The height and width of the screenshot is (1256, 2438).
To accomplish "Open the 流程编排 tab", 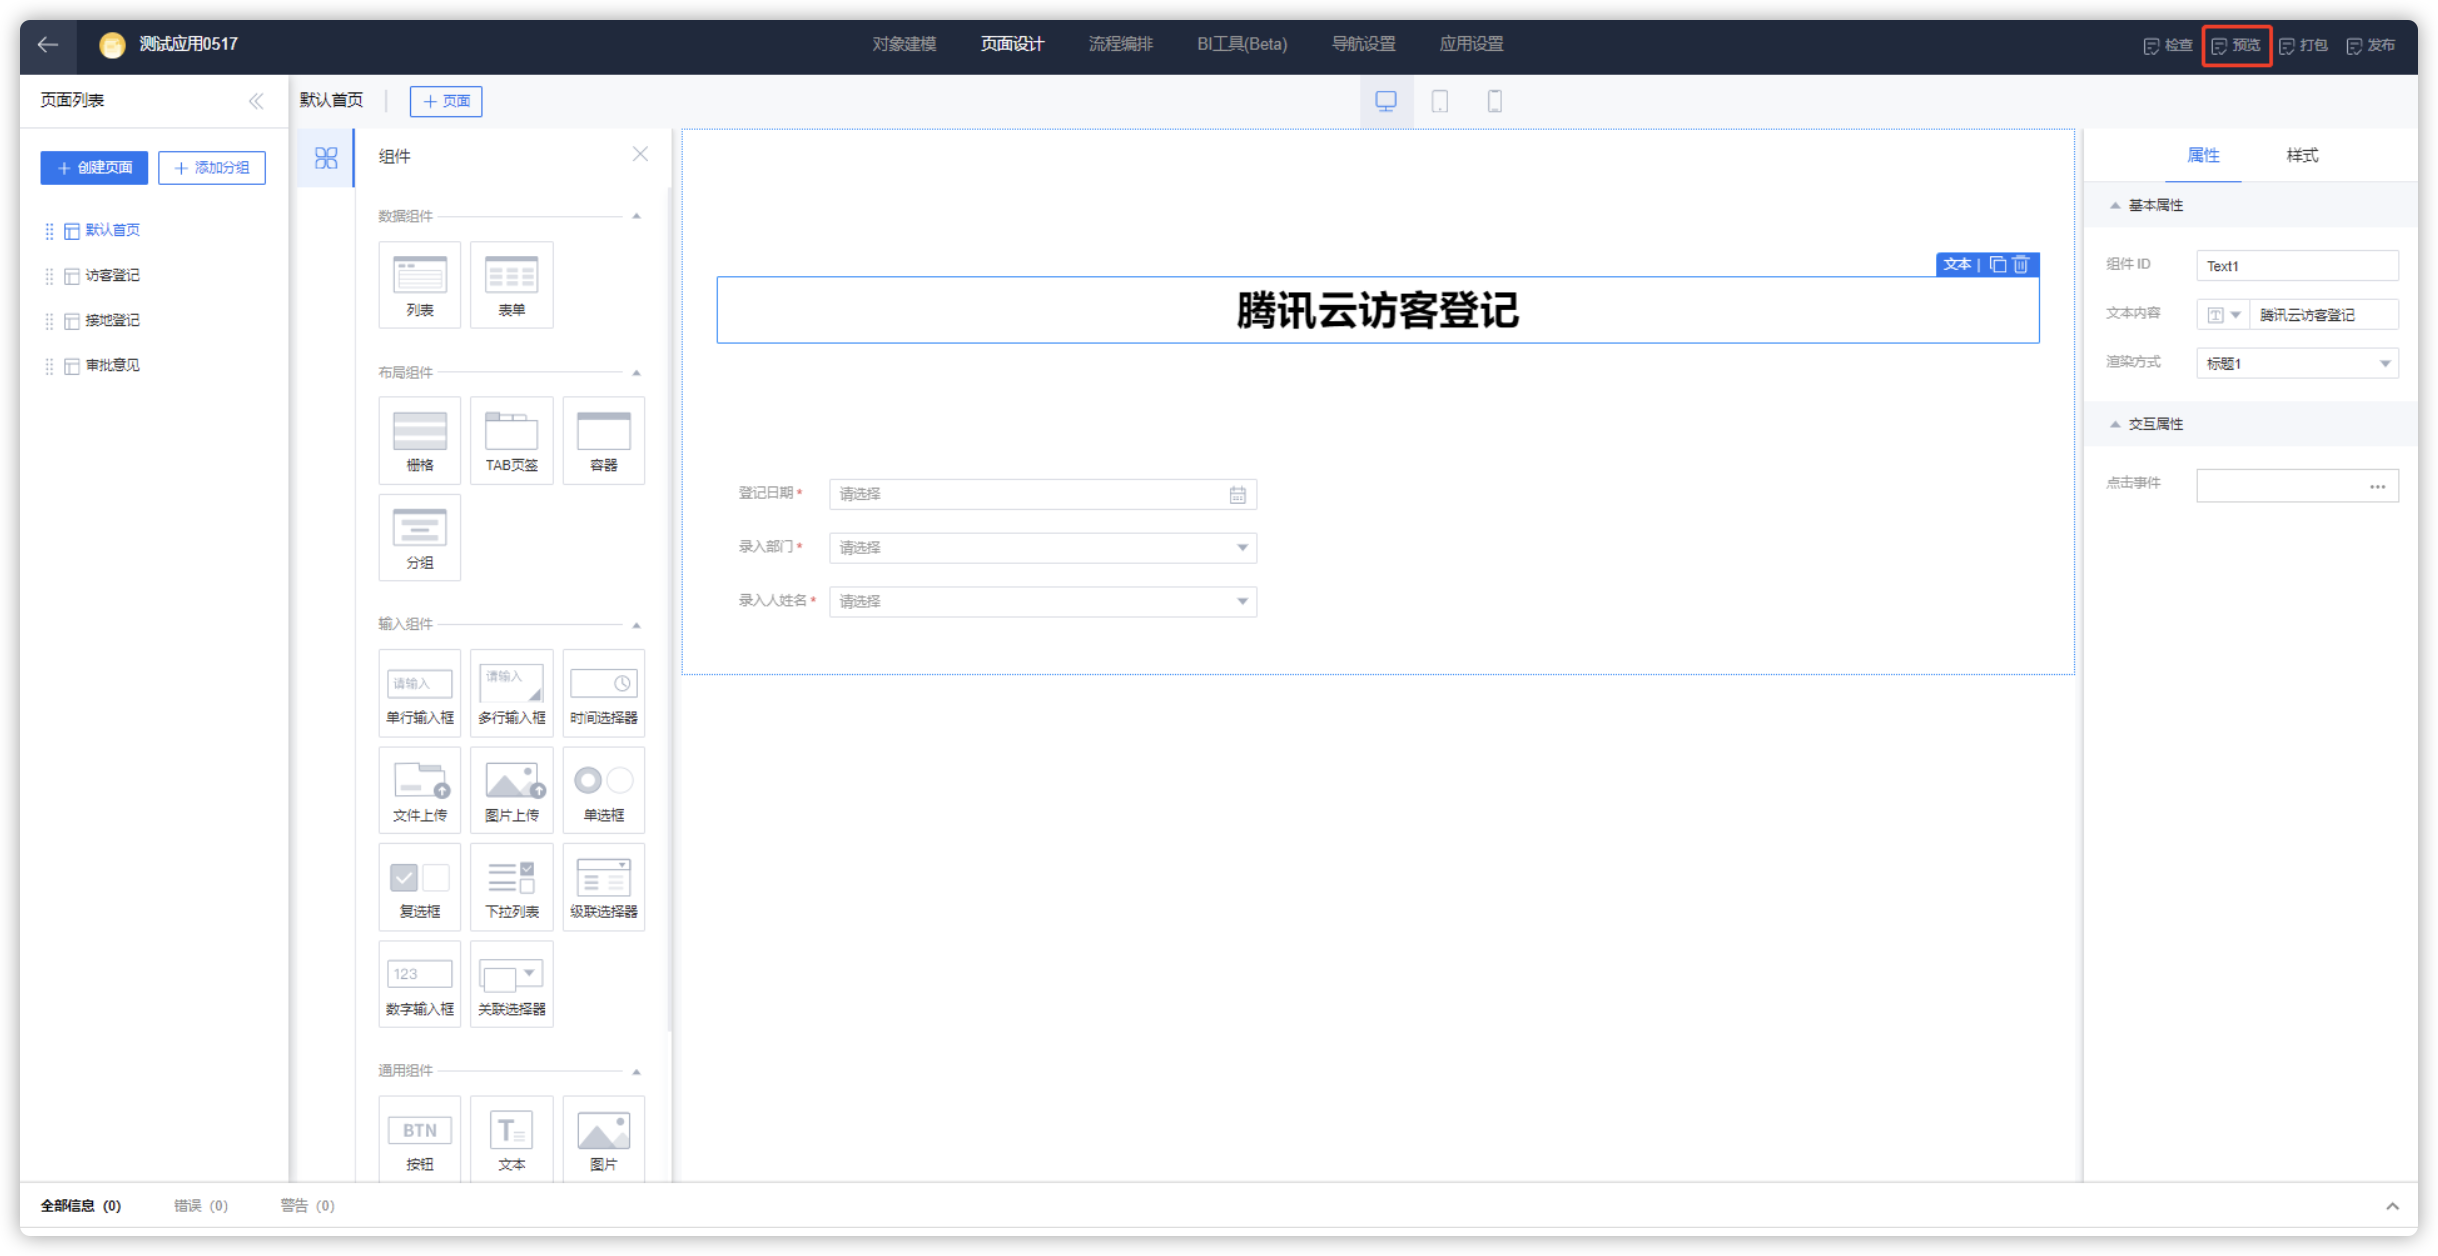I will click(x=1120, y=44).
